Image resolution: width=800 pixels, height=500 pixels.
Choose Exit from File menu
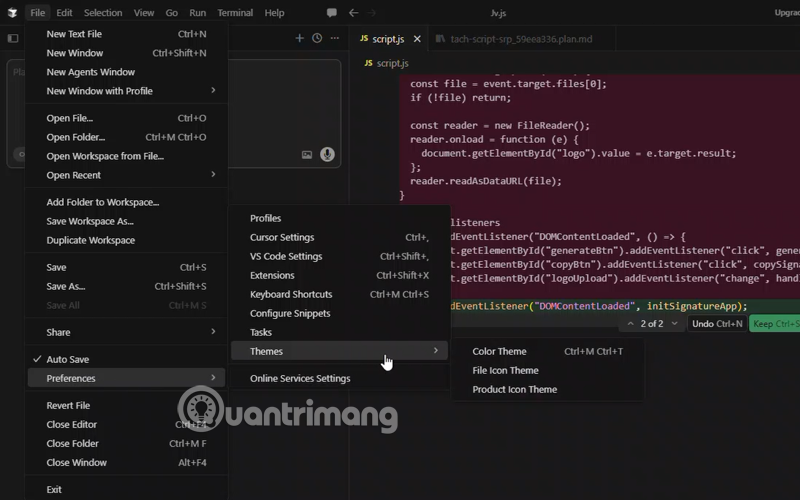point(126,489)
